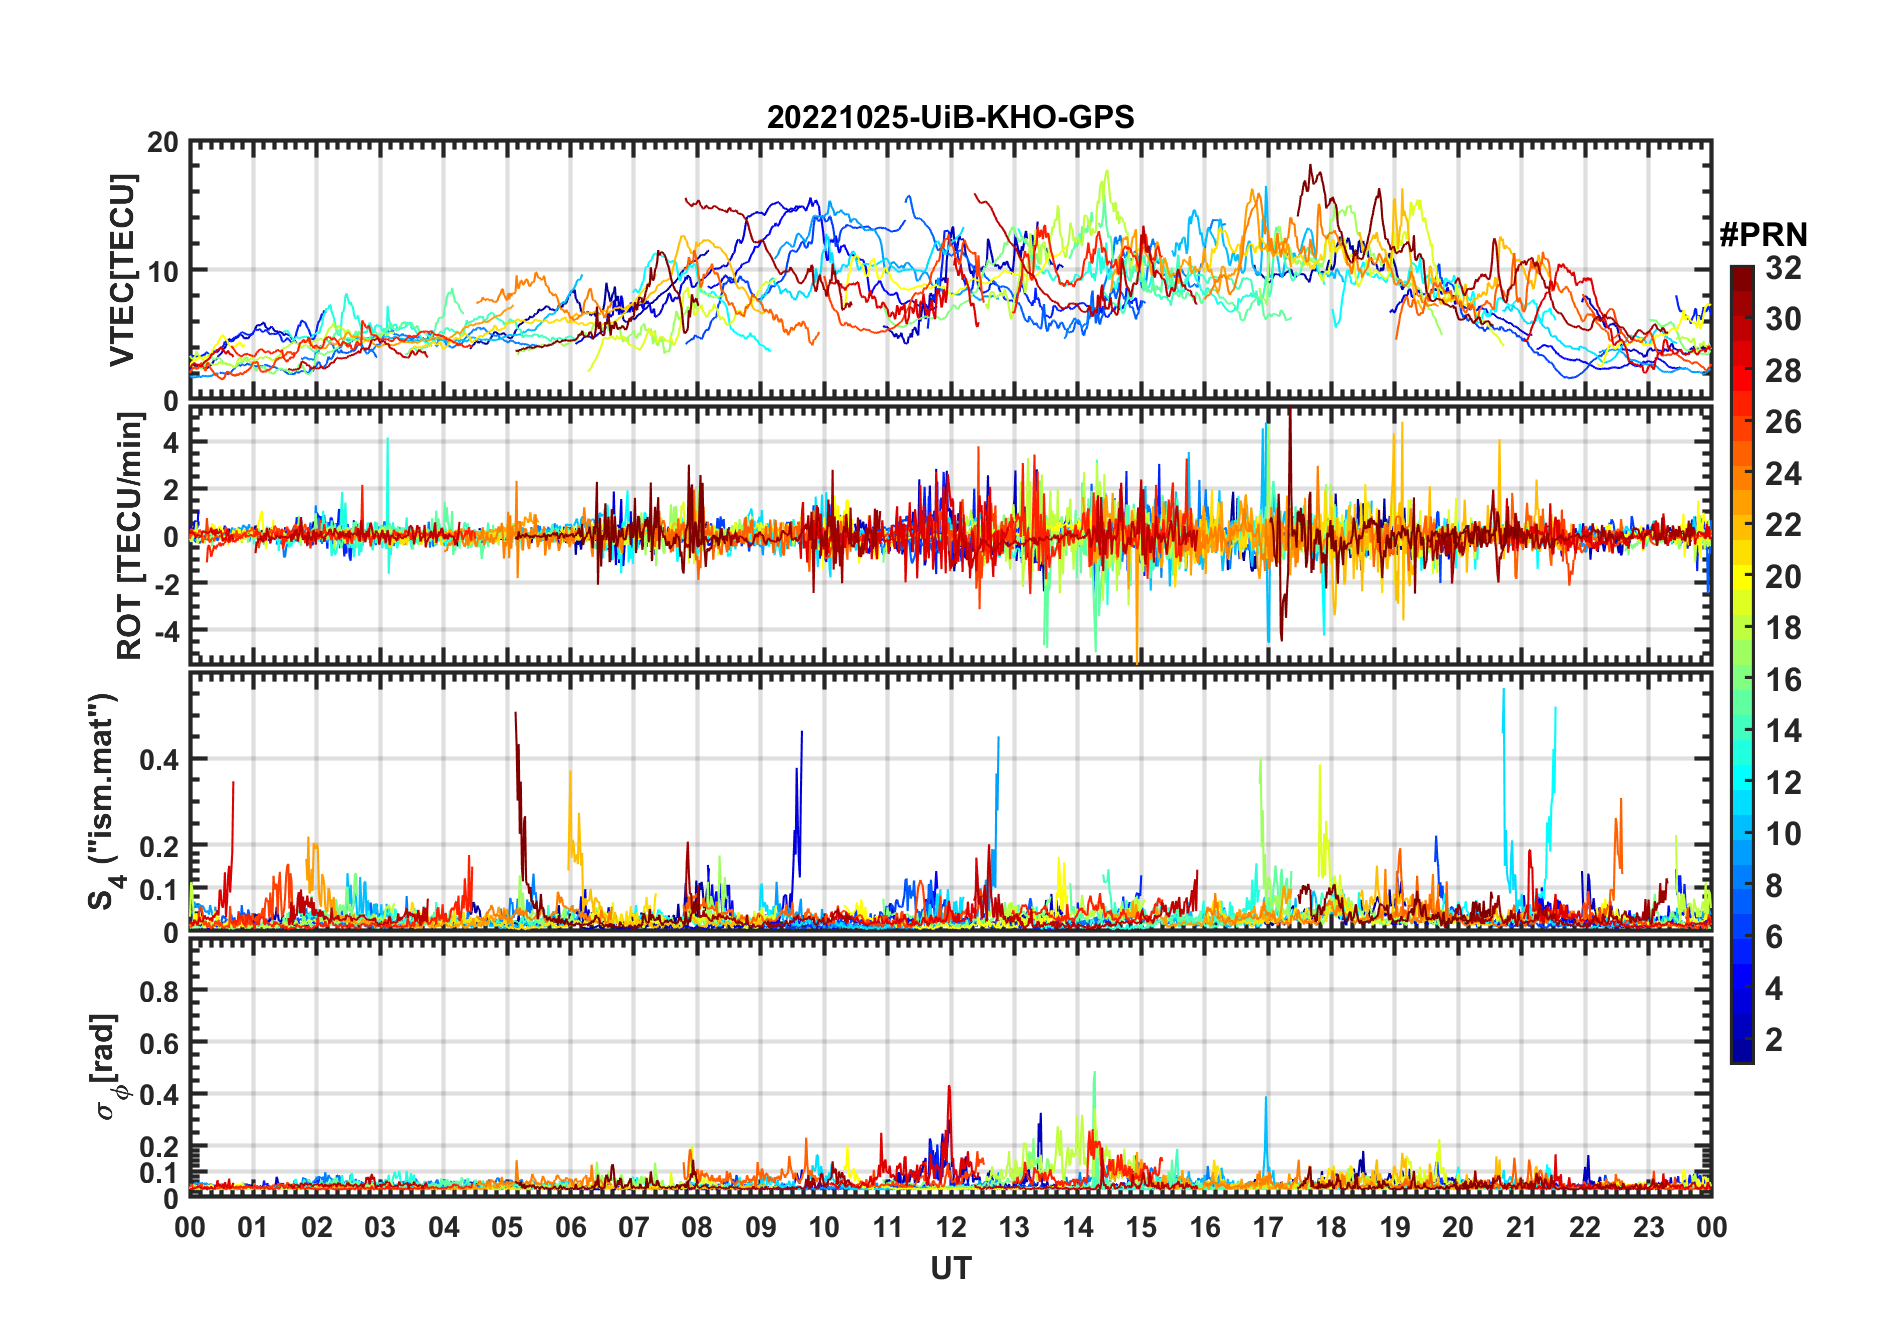Select colorbar tick label 14
This screenshot has height=1330, width=1902.
click(x=1783, y=731)
